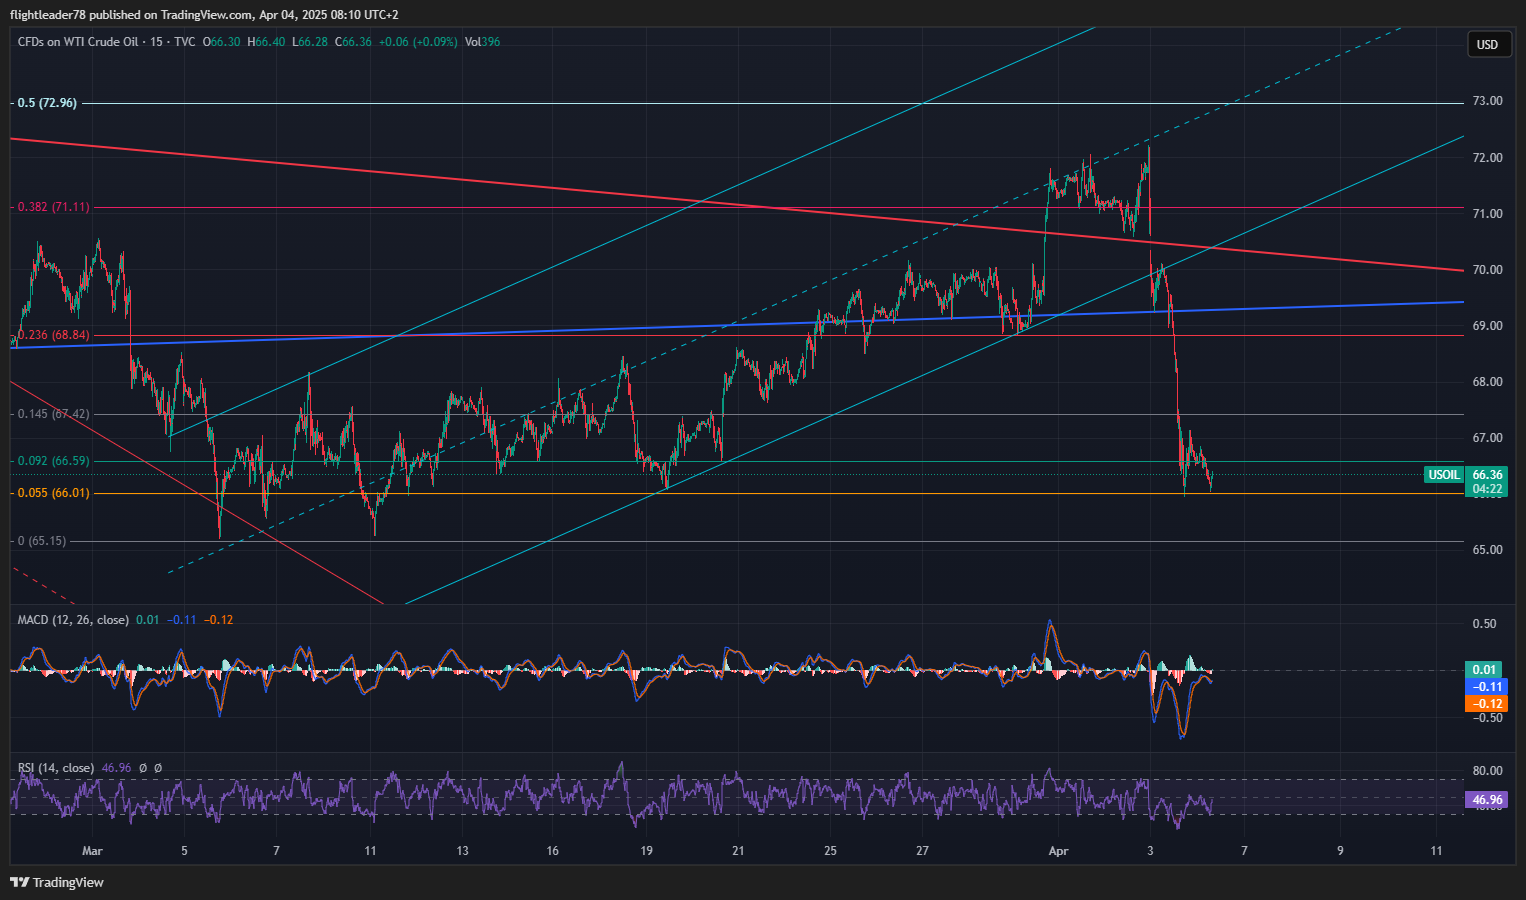This screenshot has width=1526, height=900.
Task: Click 68.00 on the price axis
Action: pos(1487,382)
